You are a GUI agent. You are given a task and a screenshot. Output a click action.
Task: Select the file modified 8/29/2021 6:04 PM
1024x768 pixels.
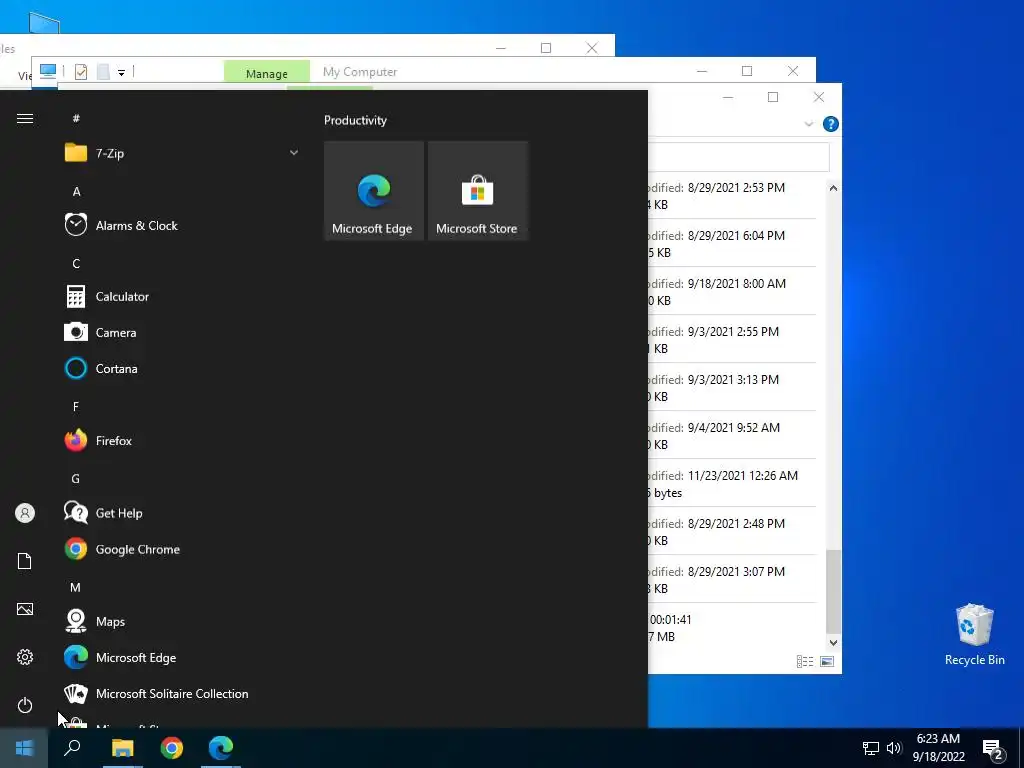pyautogui.click(x=731, y=244)
